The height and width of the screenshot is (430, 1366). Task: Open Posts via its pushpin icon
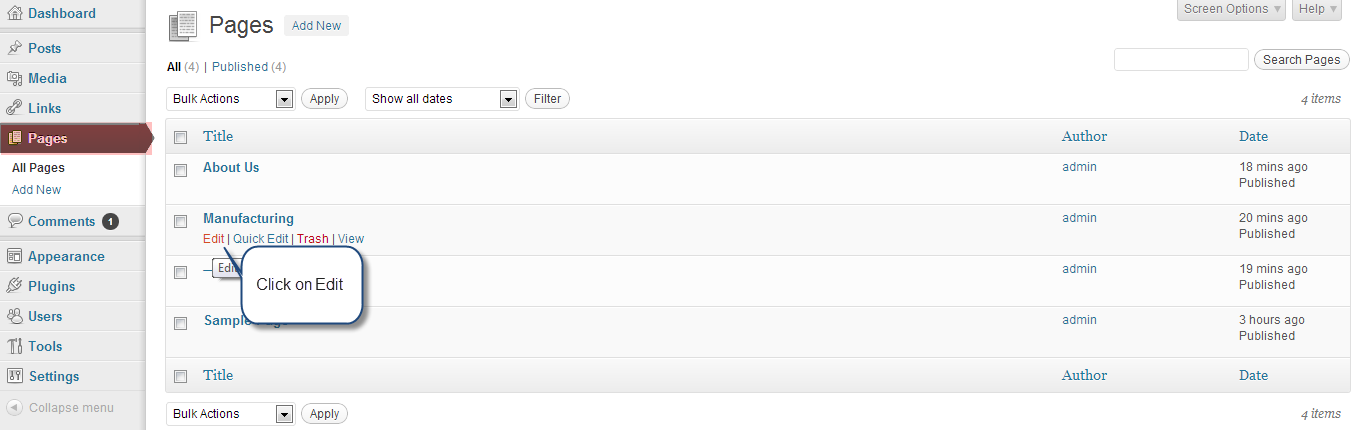click(14, 48)
